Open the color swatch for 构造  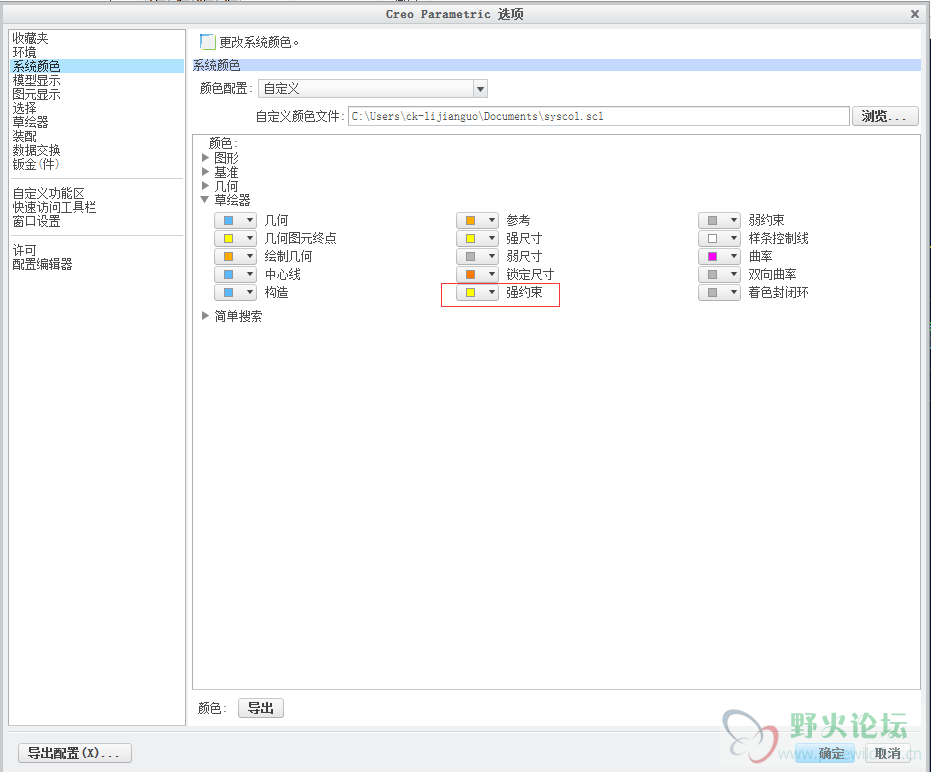pyautogui.click(x=236, y=292)
